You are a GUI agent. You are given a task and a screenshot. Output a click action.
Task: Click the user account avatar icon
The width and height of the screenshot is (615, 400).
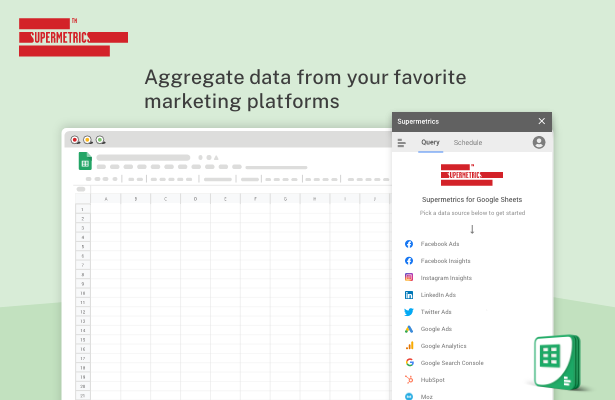coord(539,143)
